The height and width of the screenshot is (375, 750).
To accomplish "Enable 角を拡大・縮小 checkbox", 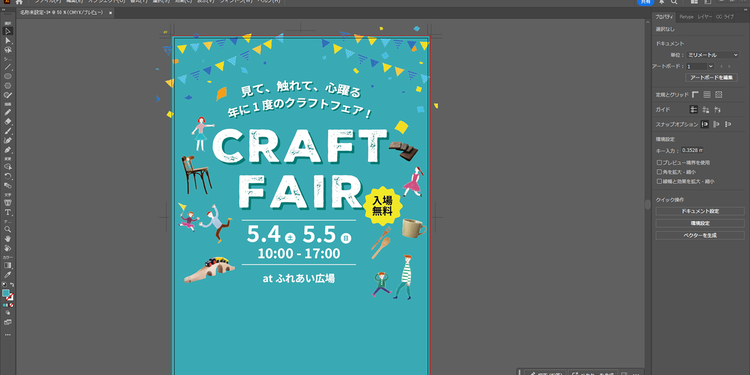I will 660,172.
